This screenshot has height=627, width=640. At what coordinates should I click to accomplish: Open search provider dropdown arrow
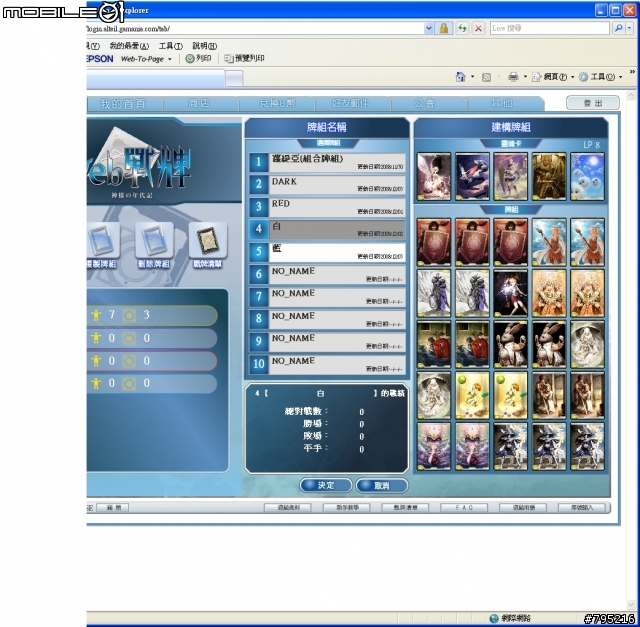[x=629, y=28]
